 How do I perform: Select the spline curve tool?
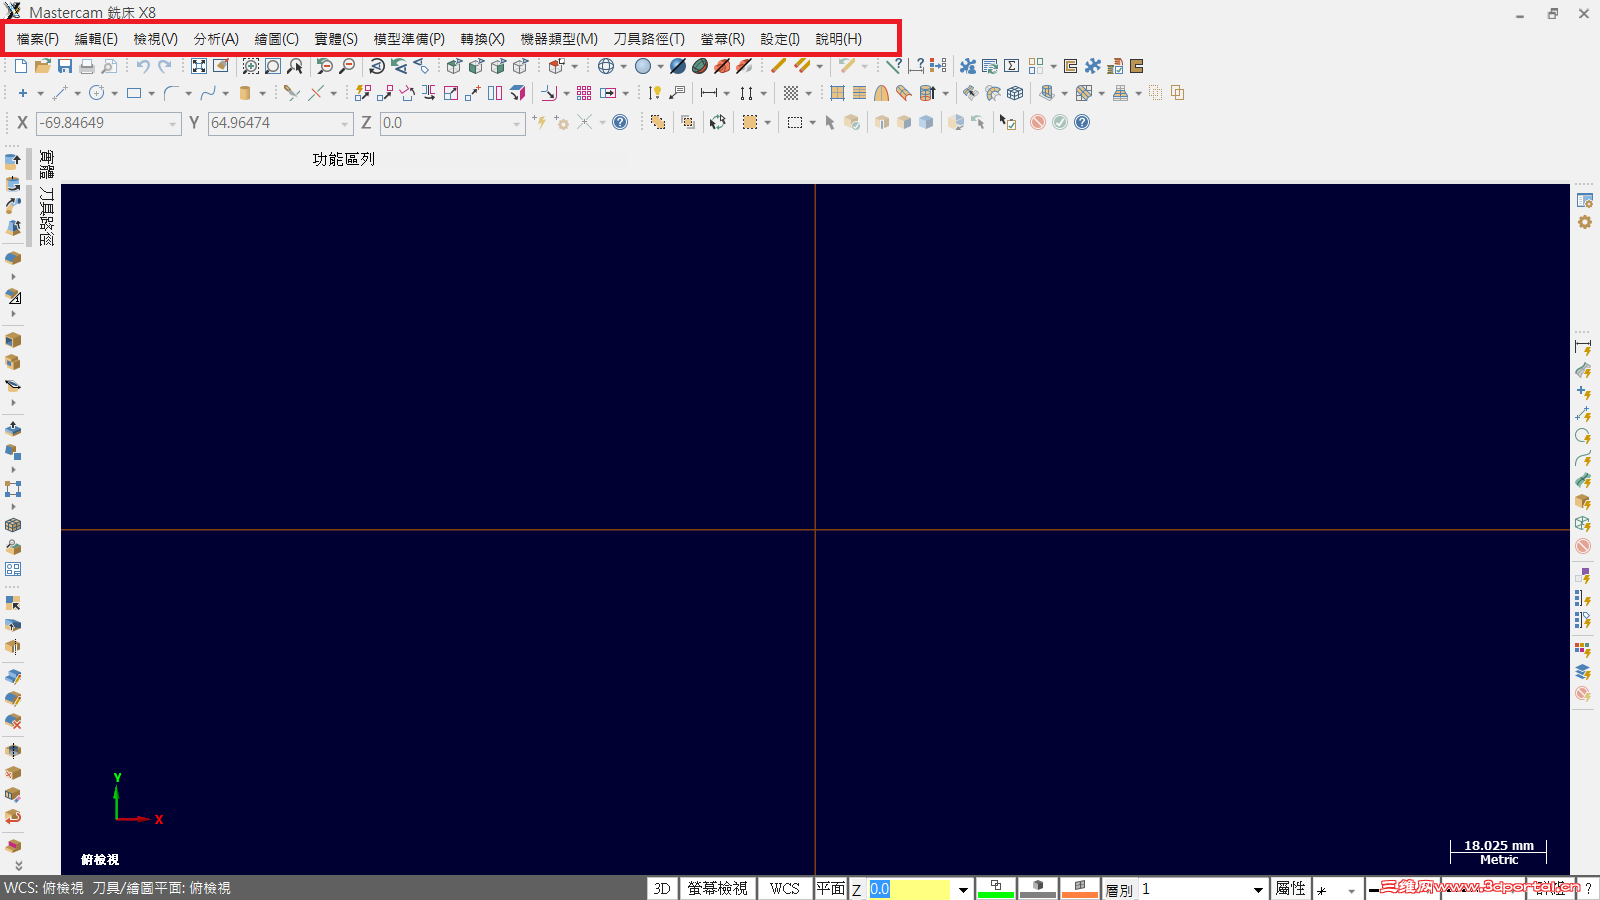208,93
